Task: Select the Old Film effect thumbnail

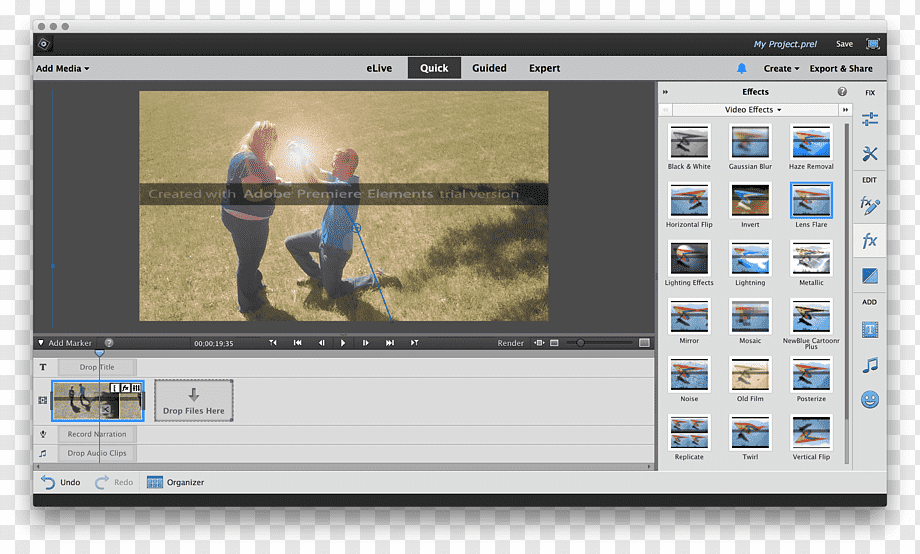Action: [x=750, y=375]
